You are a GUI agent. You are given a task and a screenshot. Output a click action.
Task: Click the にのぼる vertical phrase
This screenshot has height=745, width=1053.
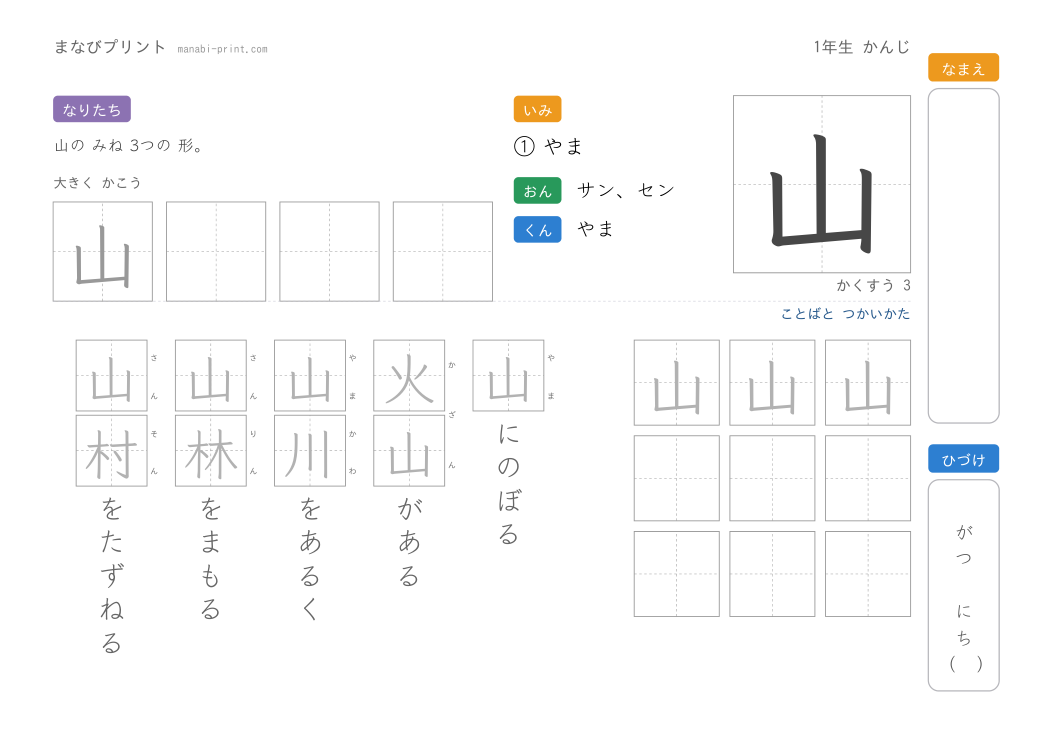(508, 484)
